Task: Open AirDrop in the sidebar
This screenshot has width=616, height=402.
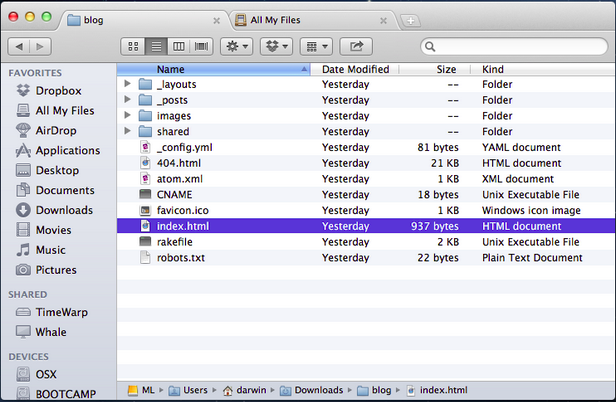Action: pos(58,130)
